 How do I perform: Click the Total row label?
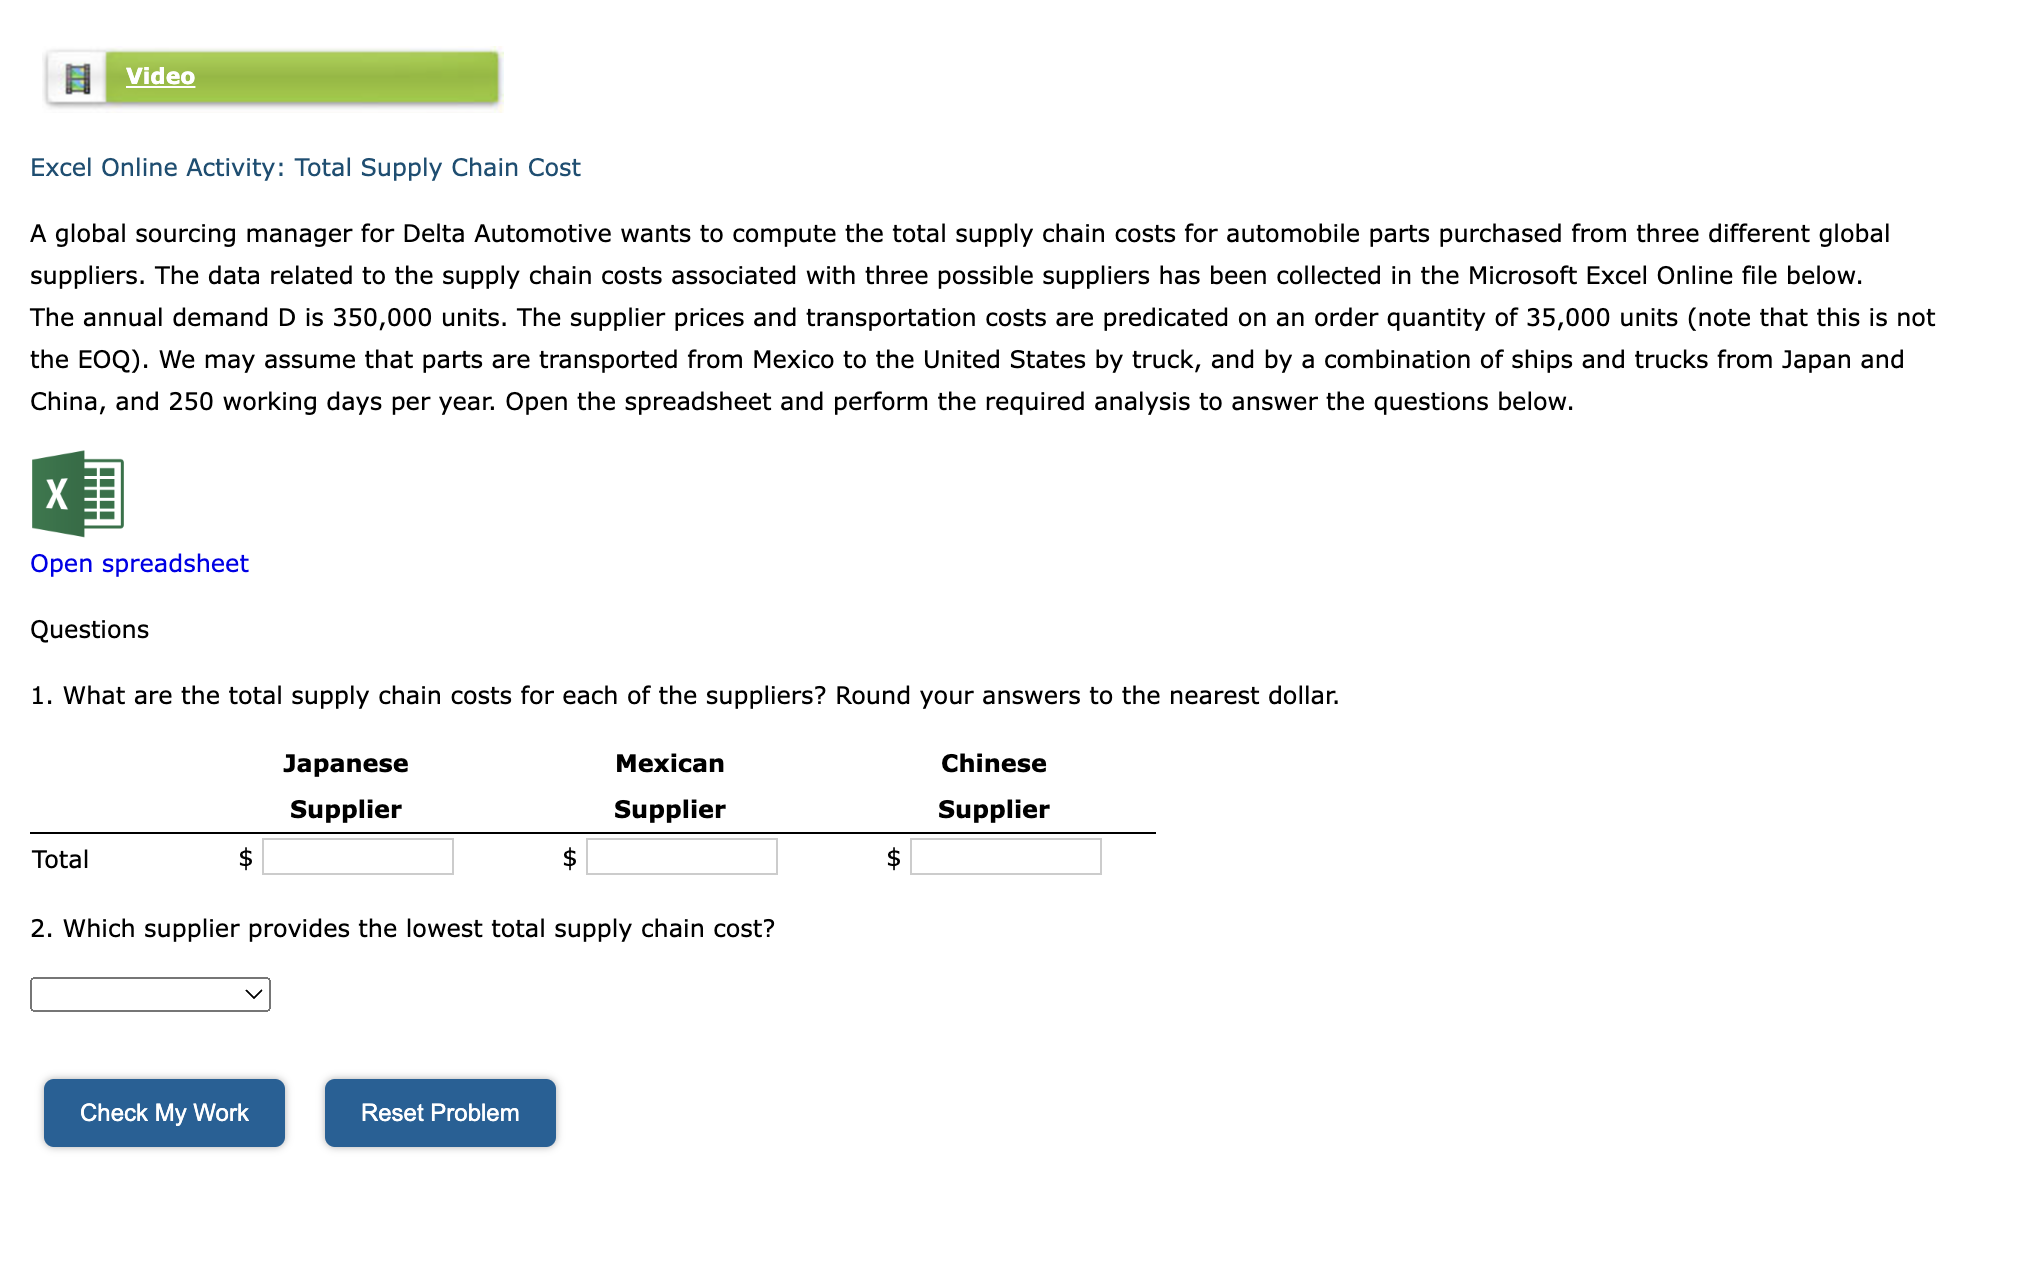click(x=60, y=859)
